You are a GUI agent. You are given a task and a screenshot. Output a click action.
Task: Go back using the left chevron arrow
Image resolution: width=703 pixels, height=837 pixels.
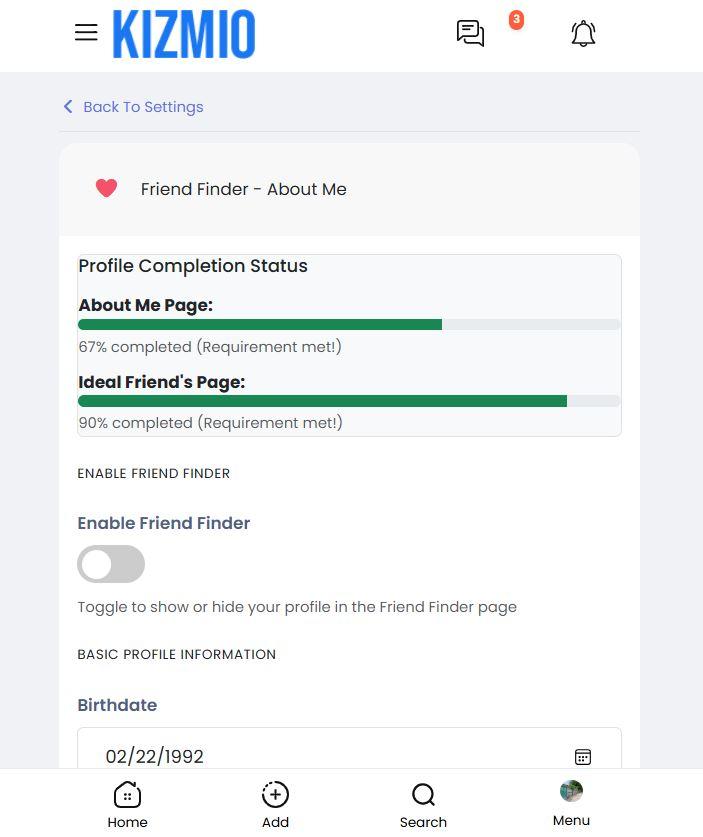pos(68,106)
